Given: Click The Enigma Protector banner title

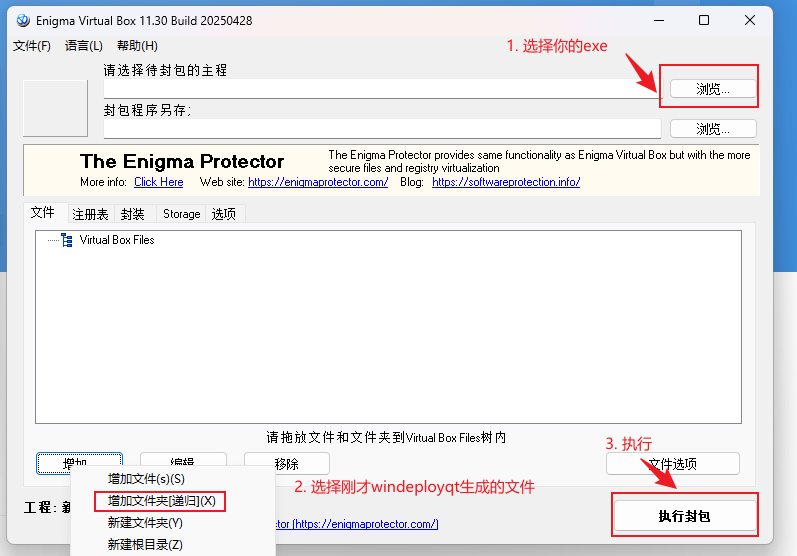Looking at the screenshot, I should 182,162.
